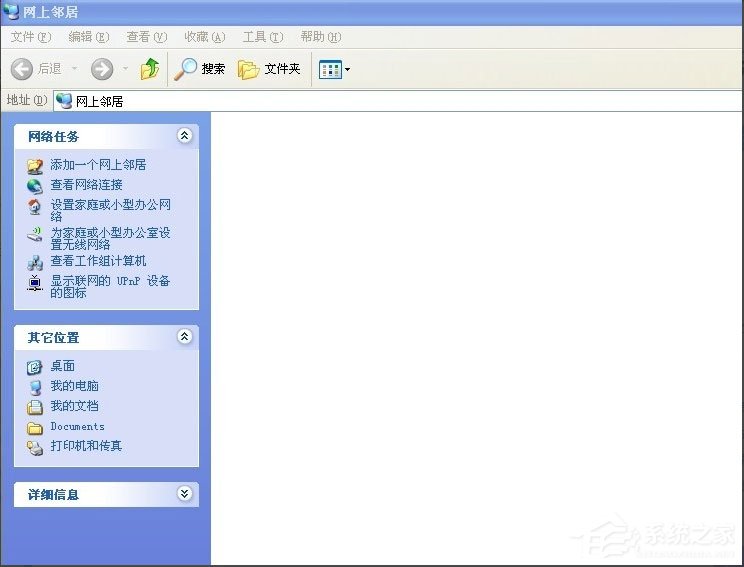Open the Back button history dropdown arrow

coord(72,69)
